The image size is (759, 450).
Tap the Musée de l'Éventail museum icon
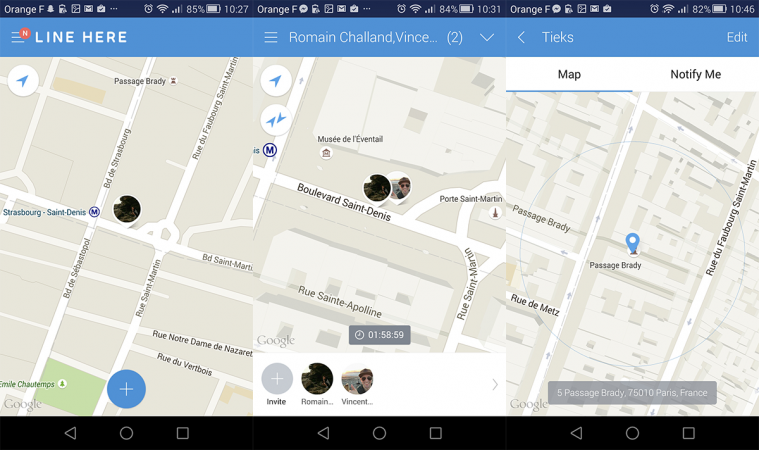(326, 153)
